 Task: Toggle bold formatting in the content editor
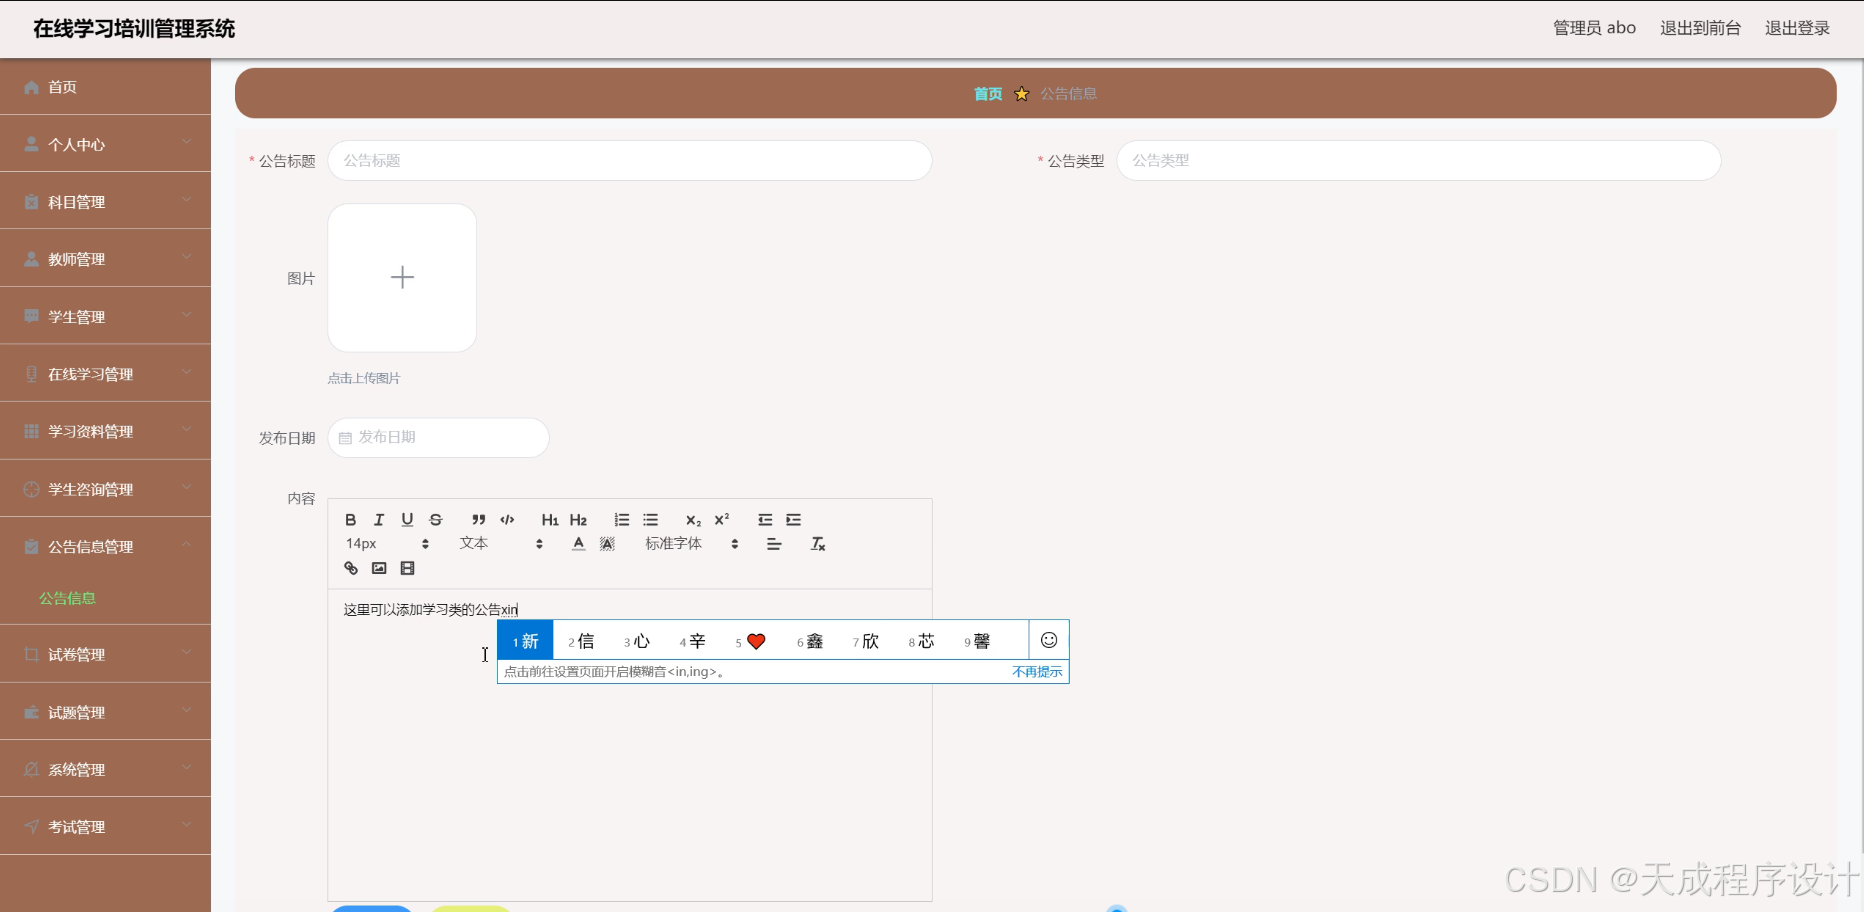pos(350,519)
